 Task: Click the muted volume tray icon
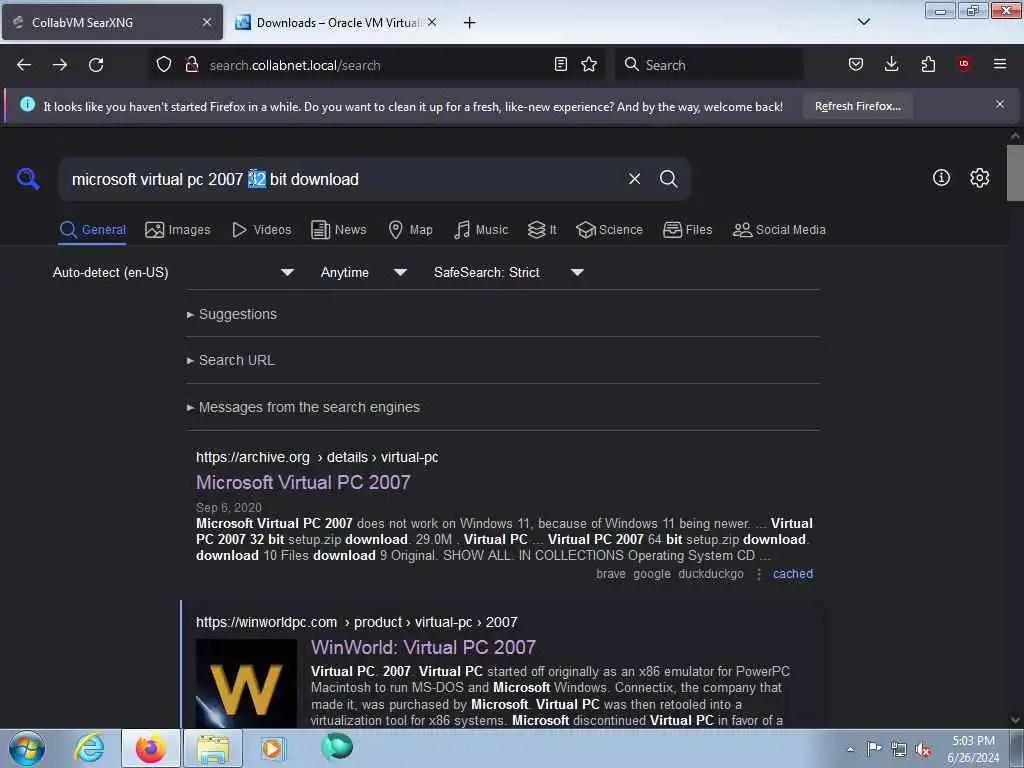click(923, 749)
